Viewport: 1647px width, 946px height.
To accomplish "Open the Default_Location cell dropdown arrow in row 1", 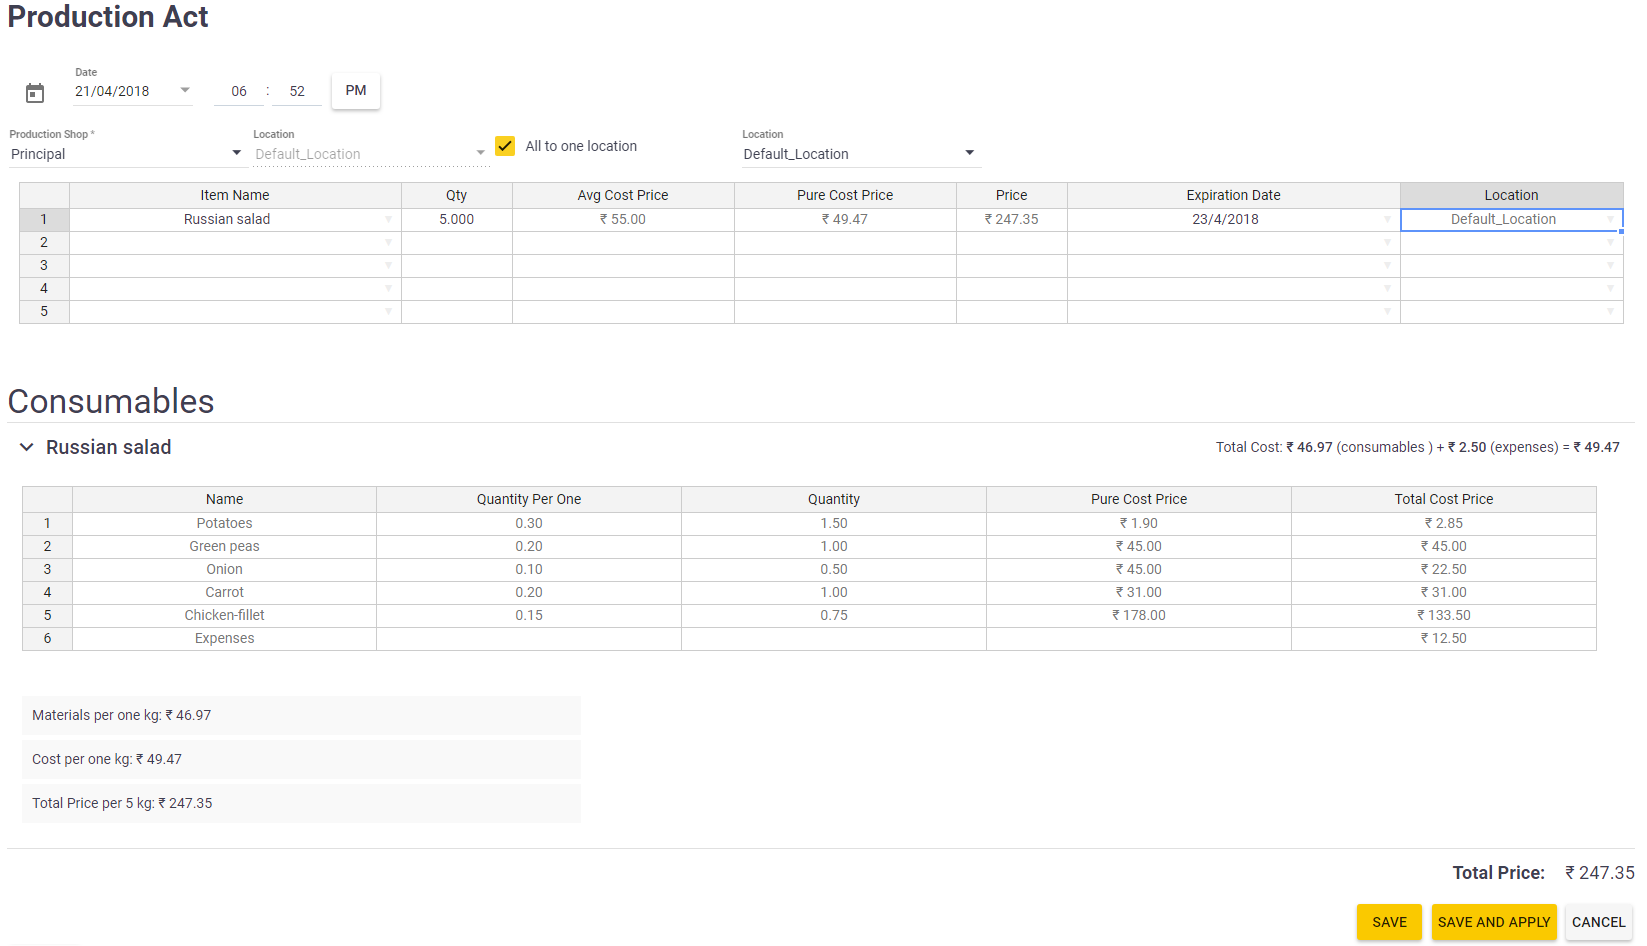I will [1610, 219].
